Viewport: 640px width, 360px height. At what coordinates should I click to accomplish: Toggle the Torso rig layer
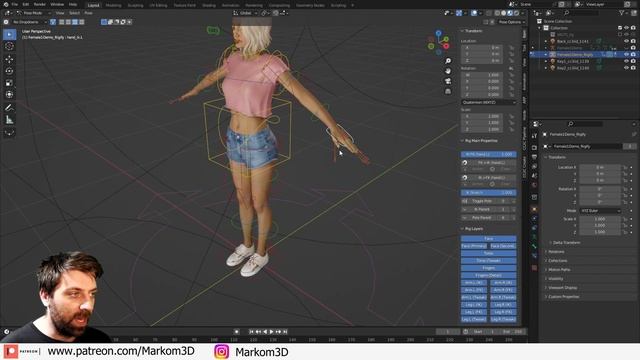489,253
